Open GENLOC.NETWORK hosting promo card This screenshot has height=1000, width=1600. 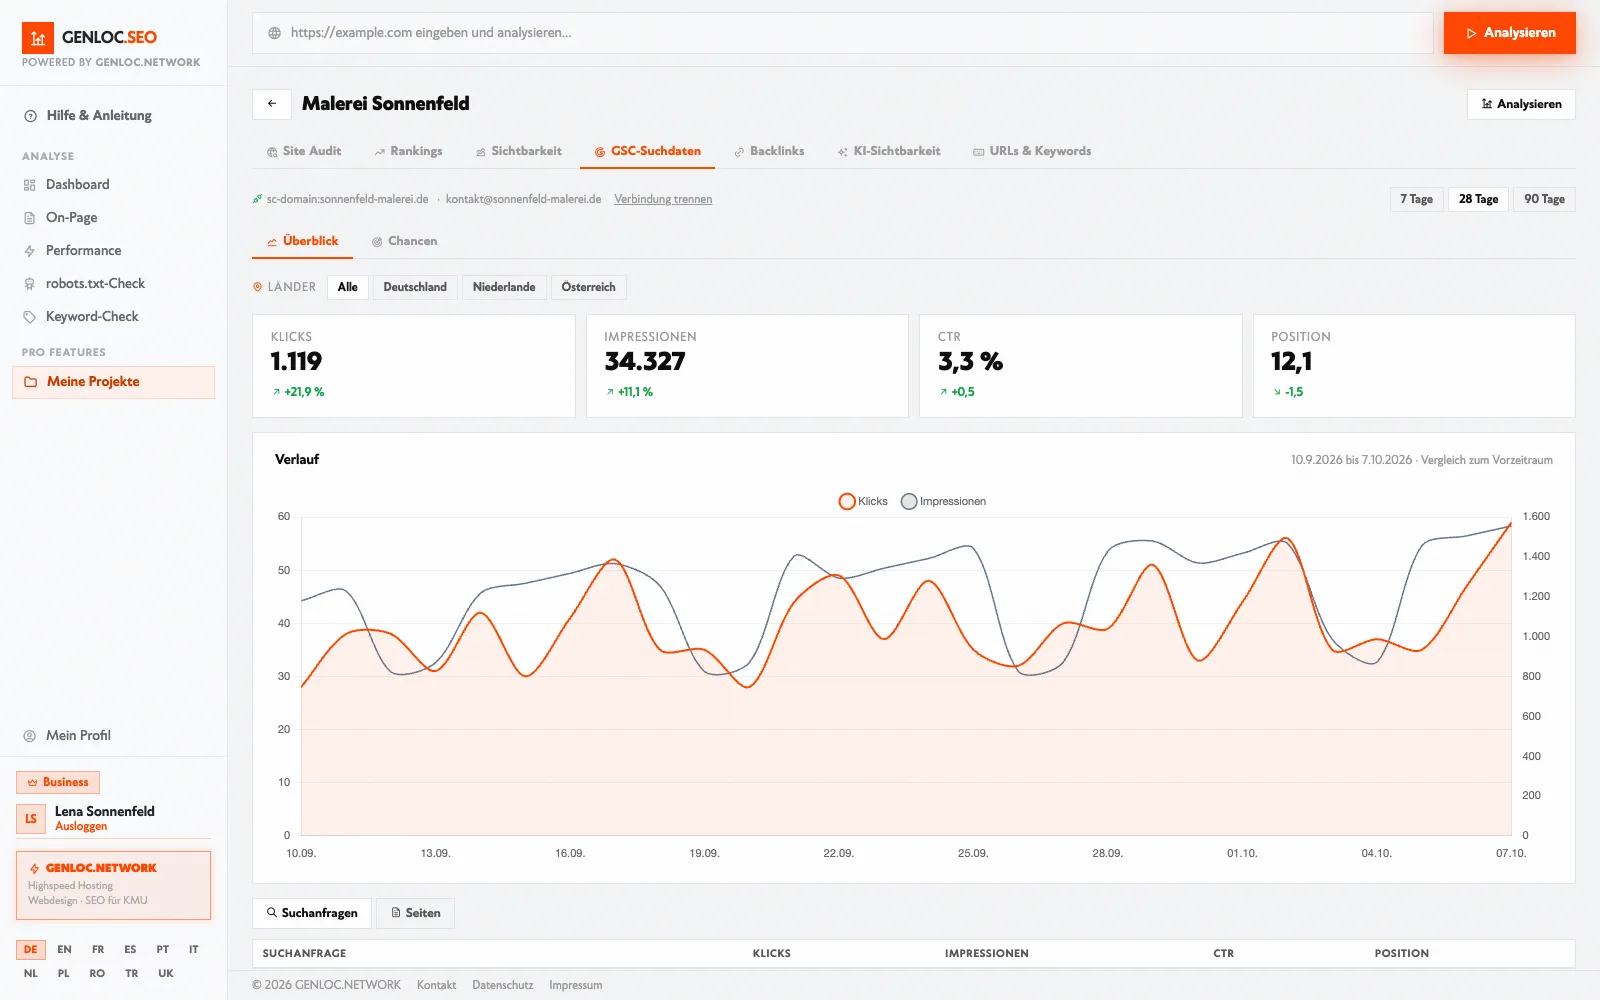click(113, 886)
